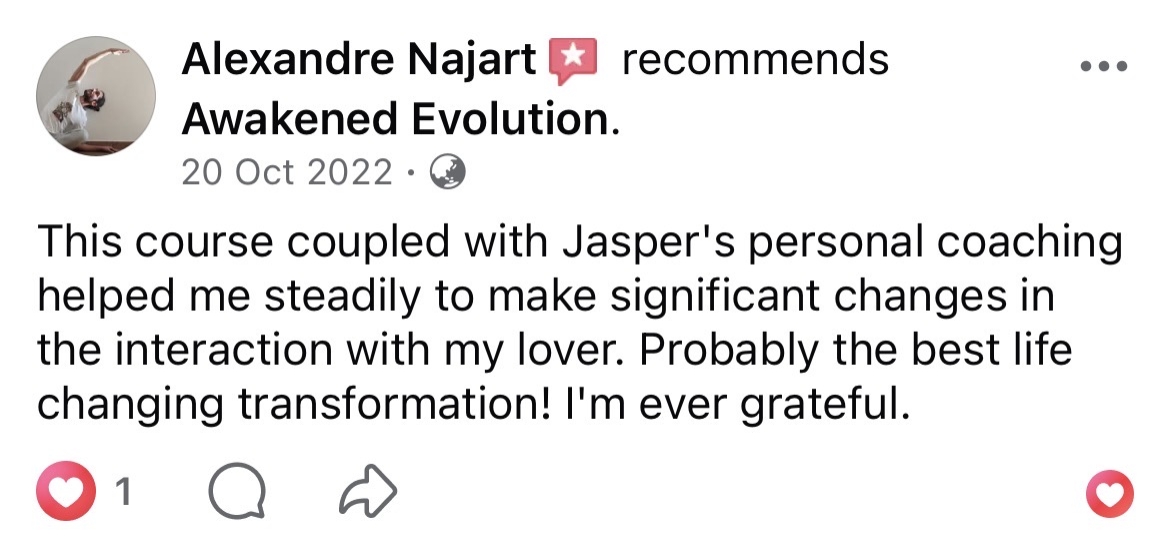Click the word "recommends" in the header
The image size is (1170, 551).
754,61
